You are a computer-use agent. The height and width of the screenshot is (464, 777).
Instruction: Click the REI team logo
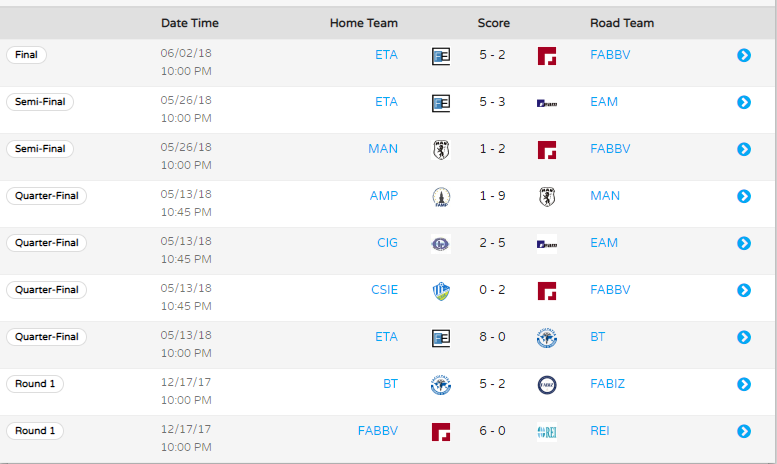[547, 432]
